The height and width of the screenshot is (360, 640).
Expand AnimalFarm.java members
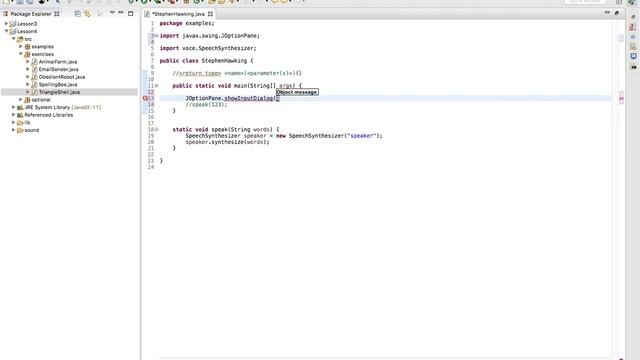(28, 62)
